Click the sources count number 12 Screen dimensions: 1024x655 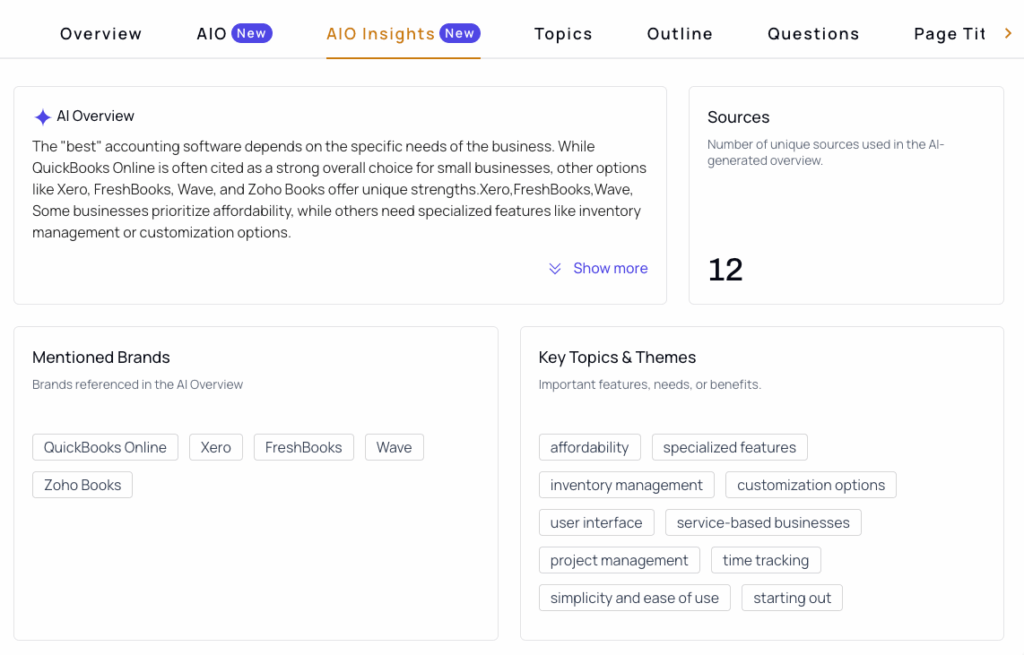[726, 270]
